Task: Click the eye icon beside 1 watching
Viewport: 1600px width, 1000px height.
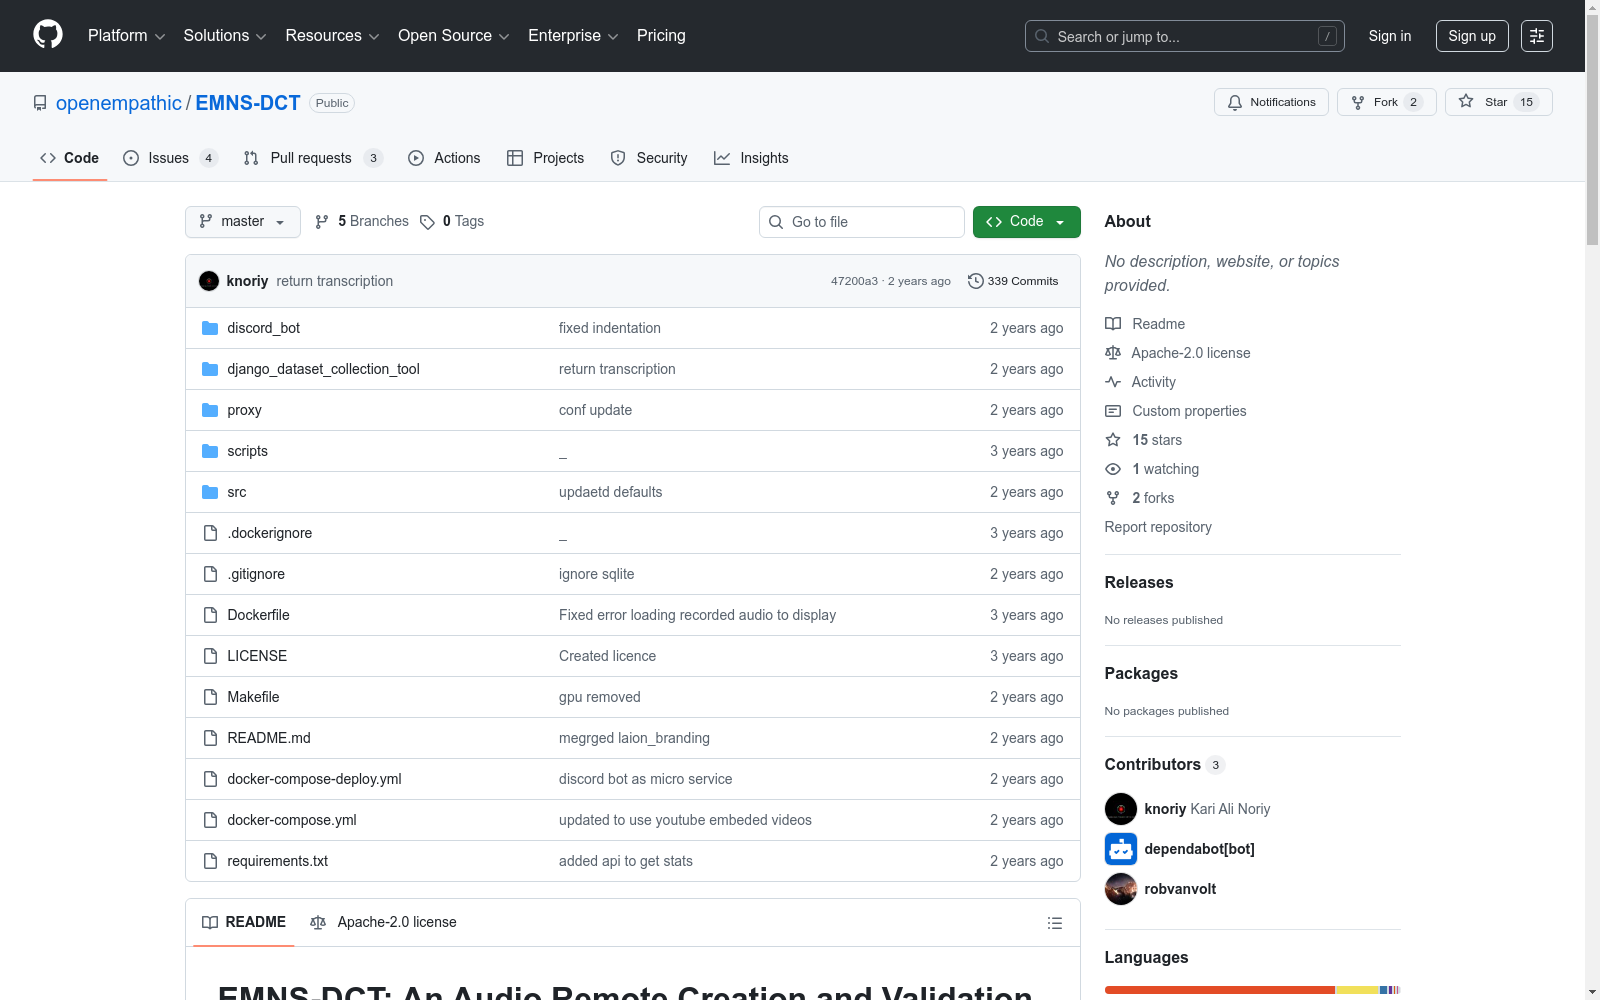Action: [x=1113, y=469]
